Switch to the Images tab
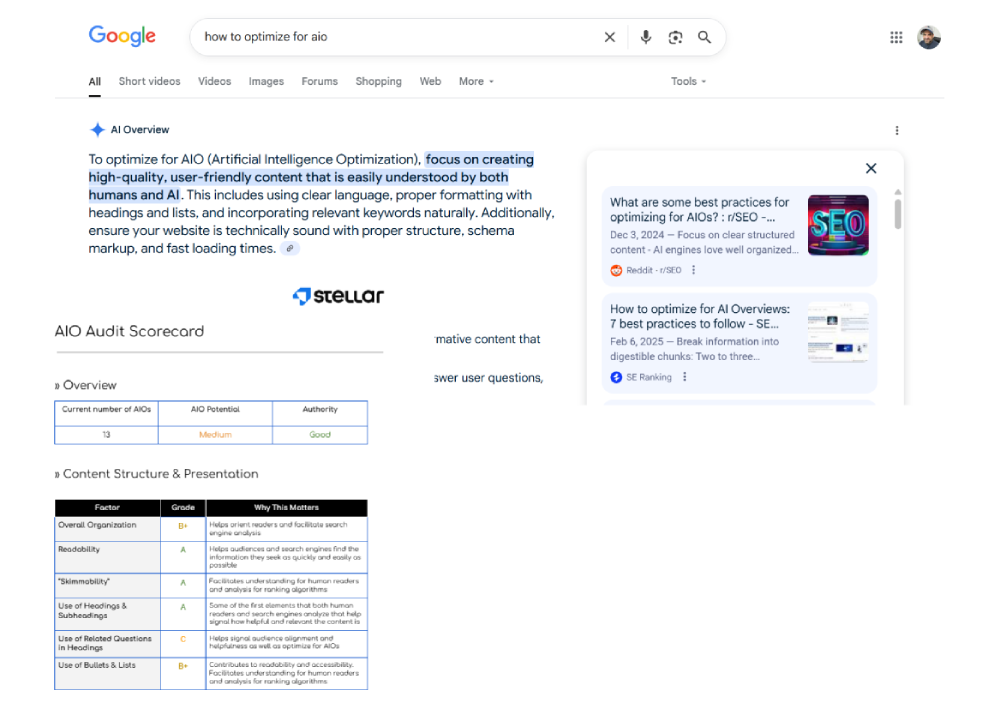 pyautogui.click(x=266, y=82)
